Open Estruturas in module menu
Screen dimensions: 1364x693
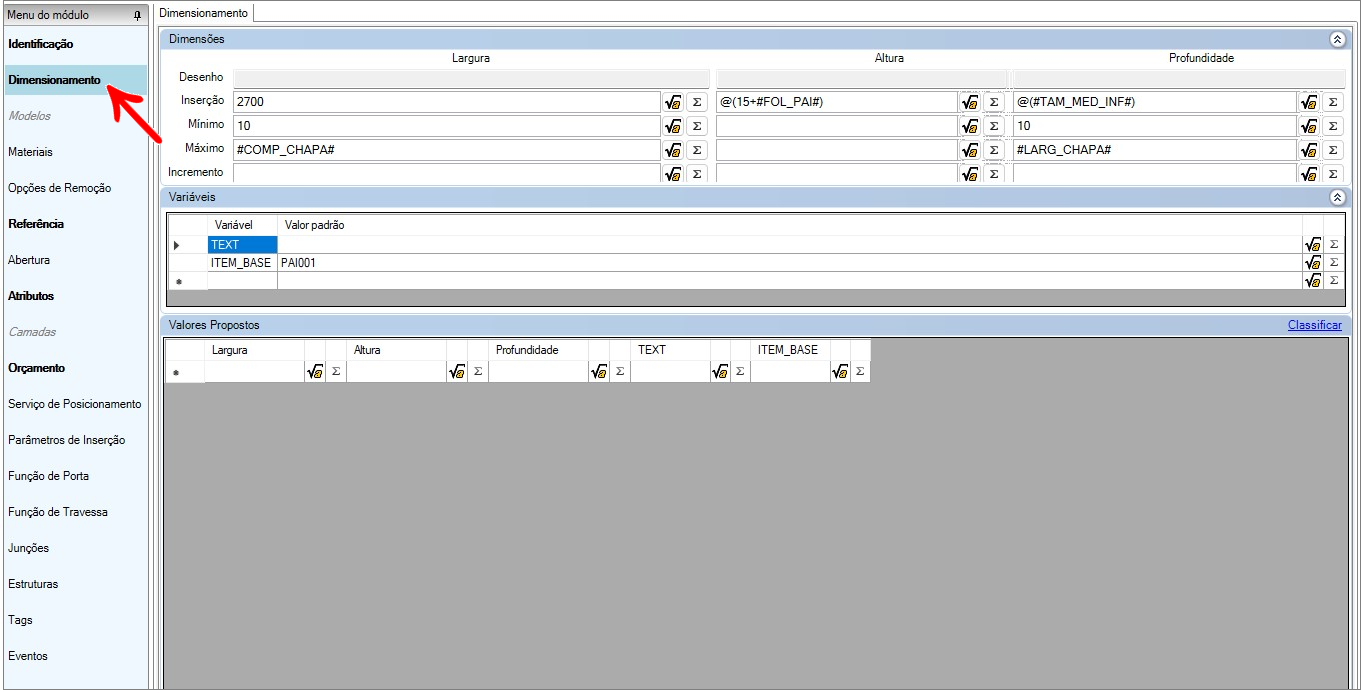(x=33, y=584)
